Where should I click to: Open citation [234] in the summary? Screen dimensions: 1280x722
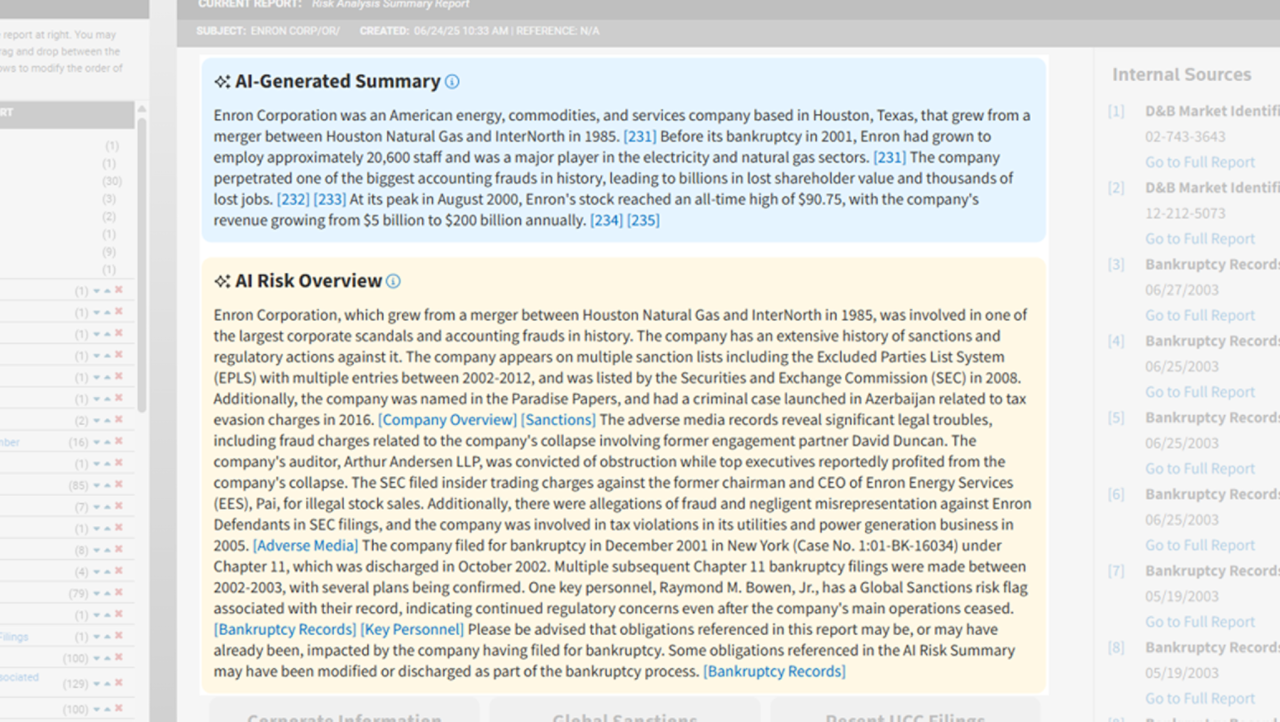606,220
